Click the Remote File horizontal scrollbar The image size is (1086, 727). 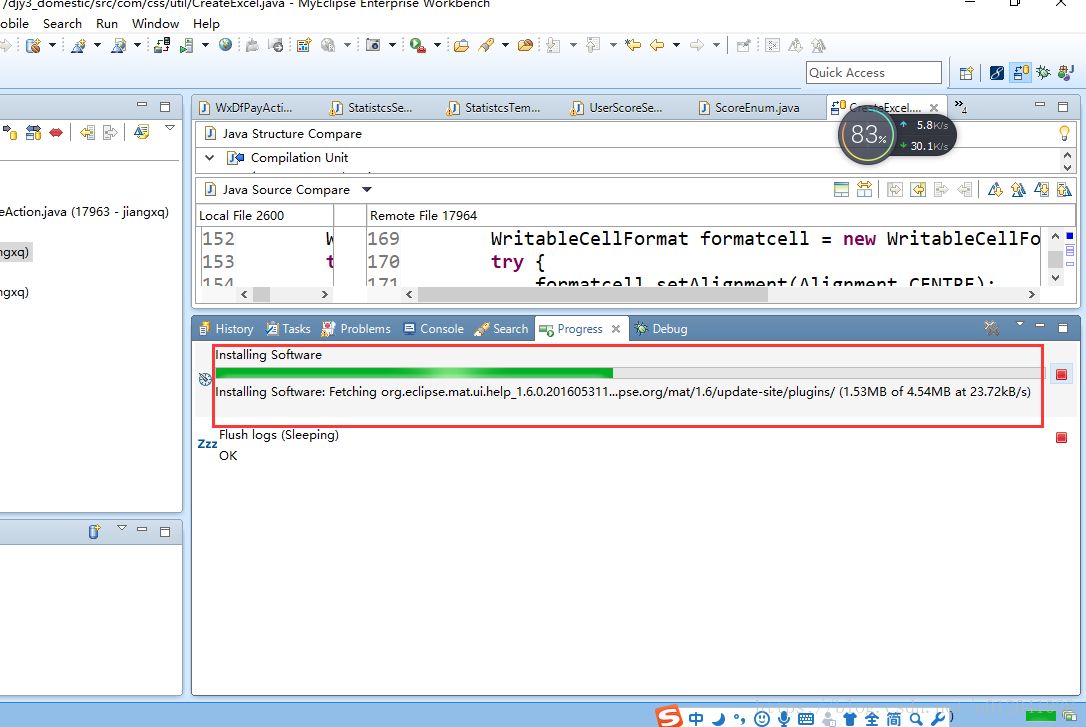(x=720, y=294)
